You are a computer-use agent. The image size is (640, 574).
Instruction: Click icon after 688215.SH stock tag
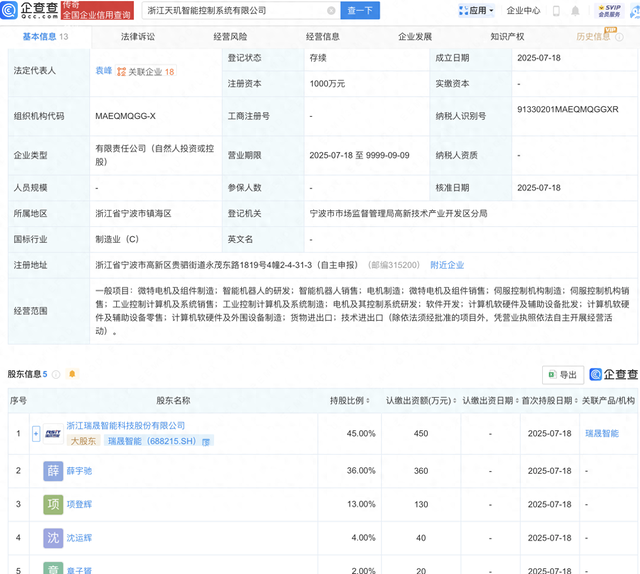(x=206, y=441)
